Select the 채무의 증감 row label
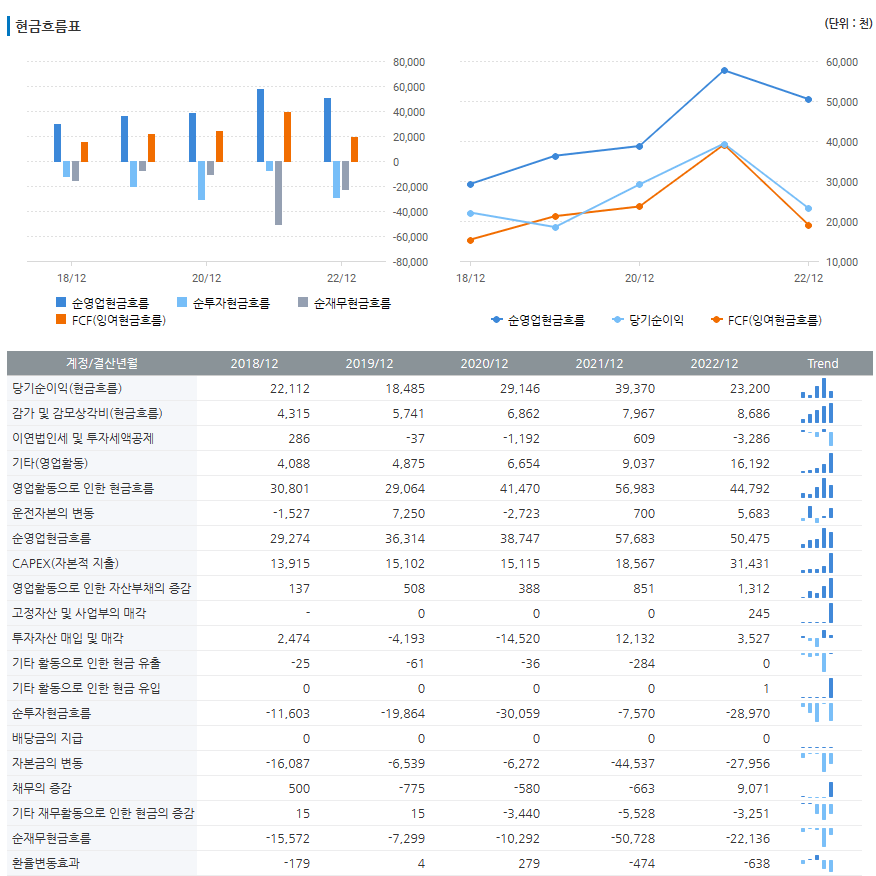876x876 pixels. 42,789
